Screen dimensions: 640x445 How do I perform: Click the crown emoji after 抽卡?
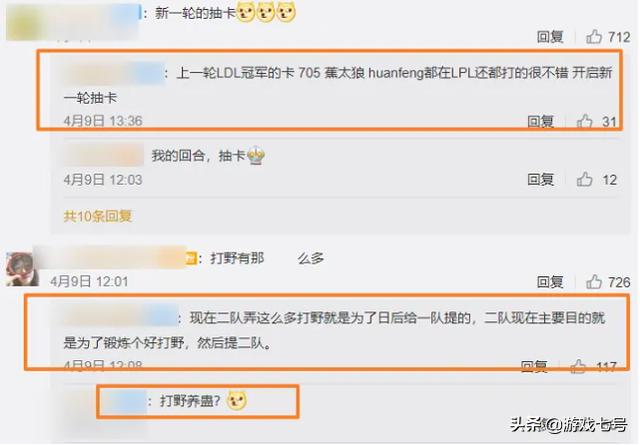[x=256, y=155]
